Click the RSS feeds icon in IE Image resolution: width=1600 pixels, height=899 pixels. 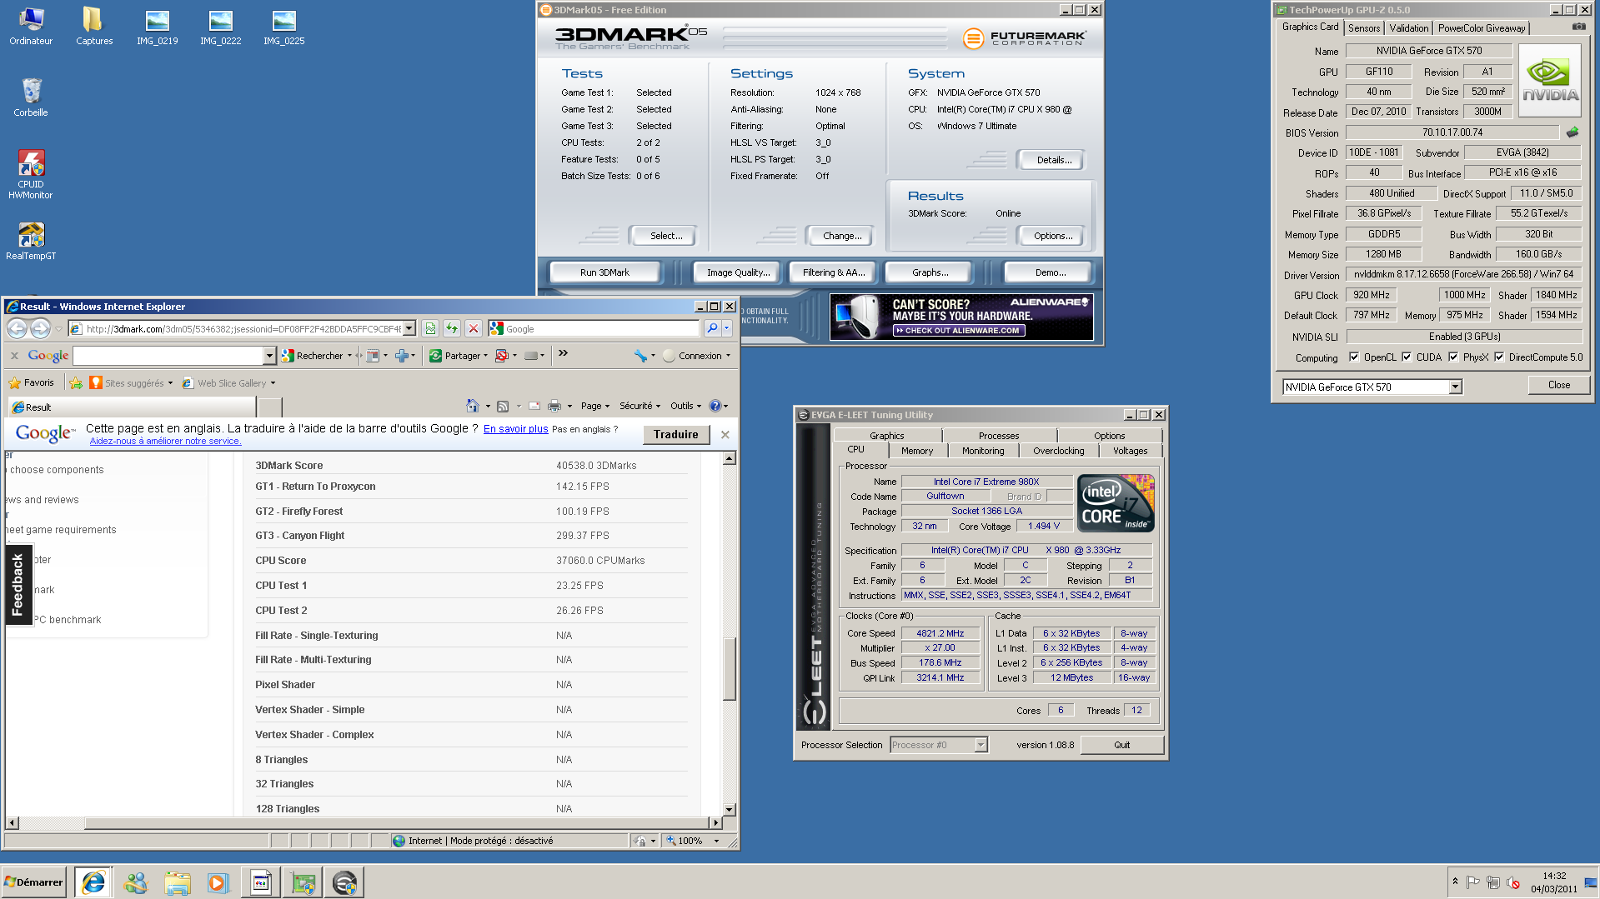coord(503,406)
